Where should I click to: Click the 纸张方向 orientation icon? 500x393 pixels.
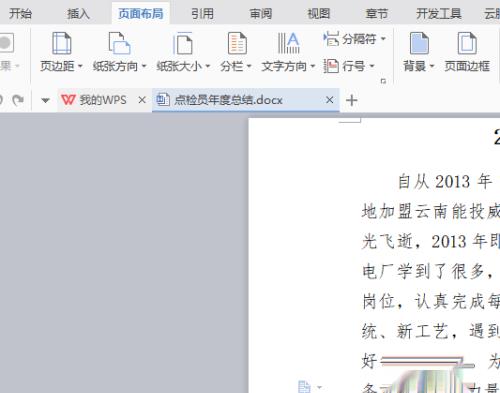click(x=119, y=43)
